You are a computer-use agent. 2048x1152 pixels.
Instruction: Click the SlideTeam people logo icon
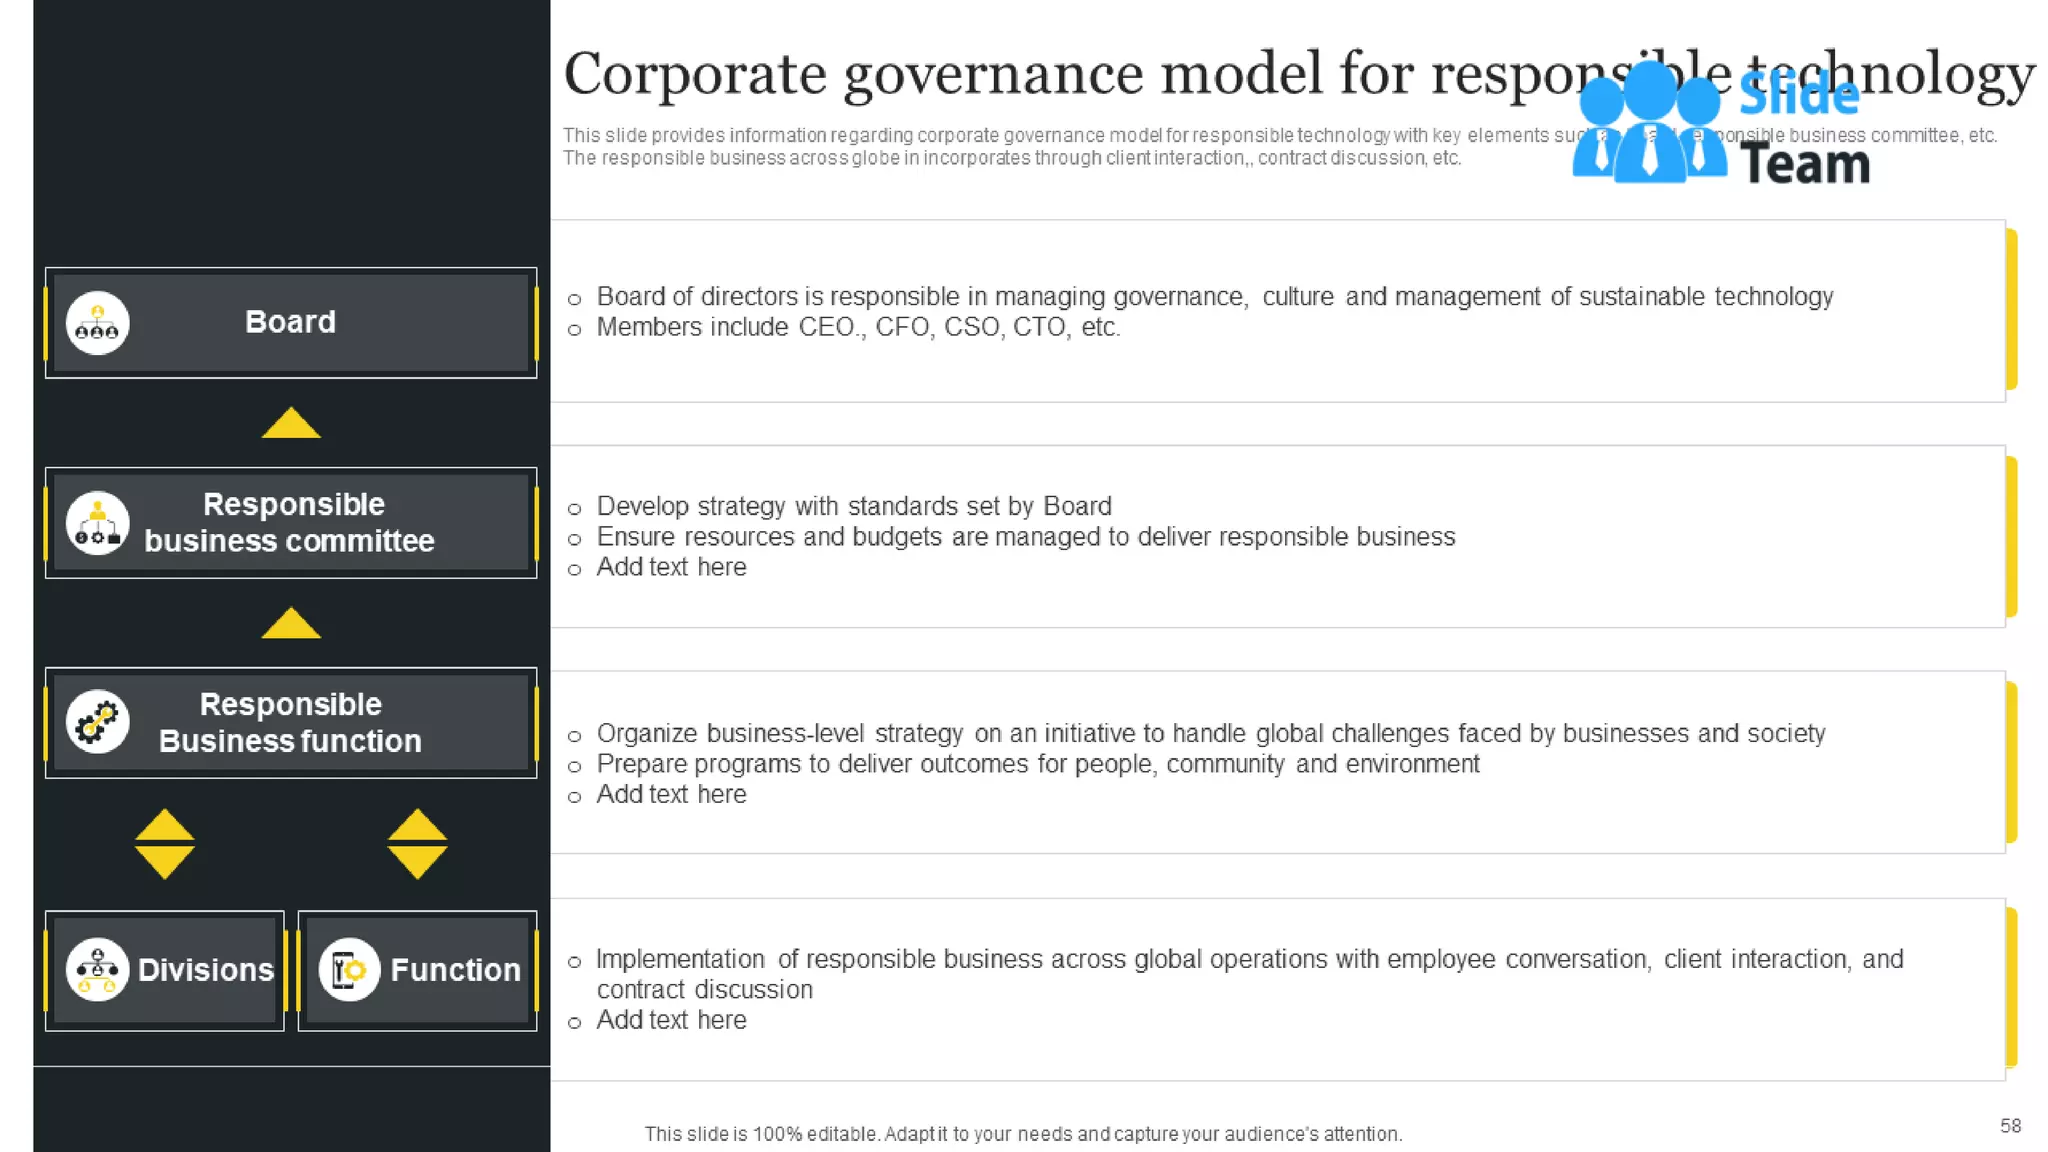pyautogui.click(x=1649, y=122)
